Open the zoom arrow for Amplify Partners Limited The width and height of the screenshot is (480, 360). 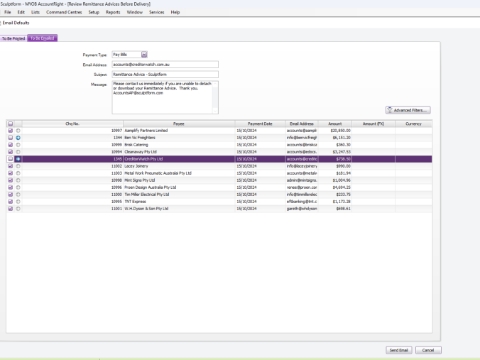[x=18, y=131]
